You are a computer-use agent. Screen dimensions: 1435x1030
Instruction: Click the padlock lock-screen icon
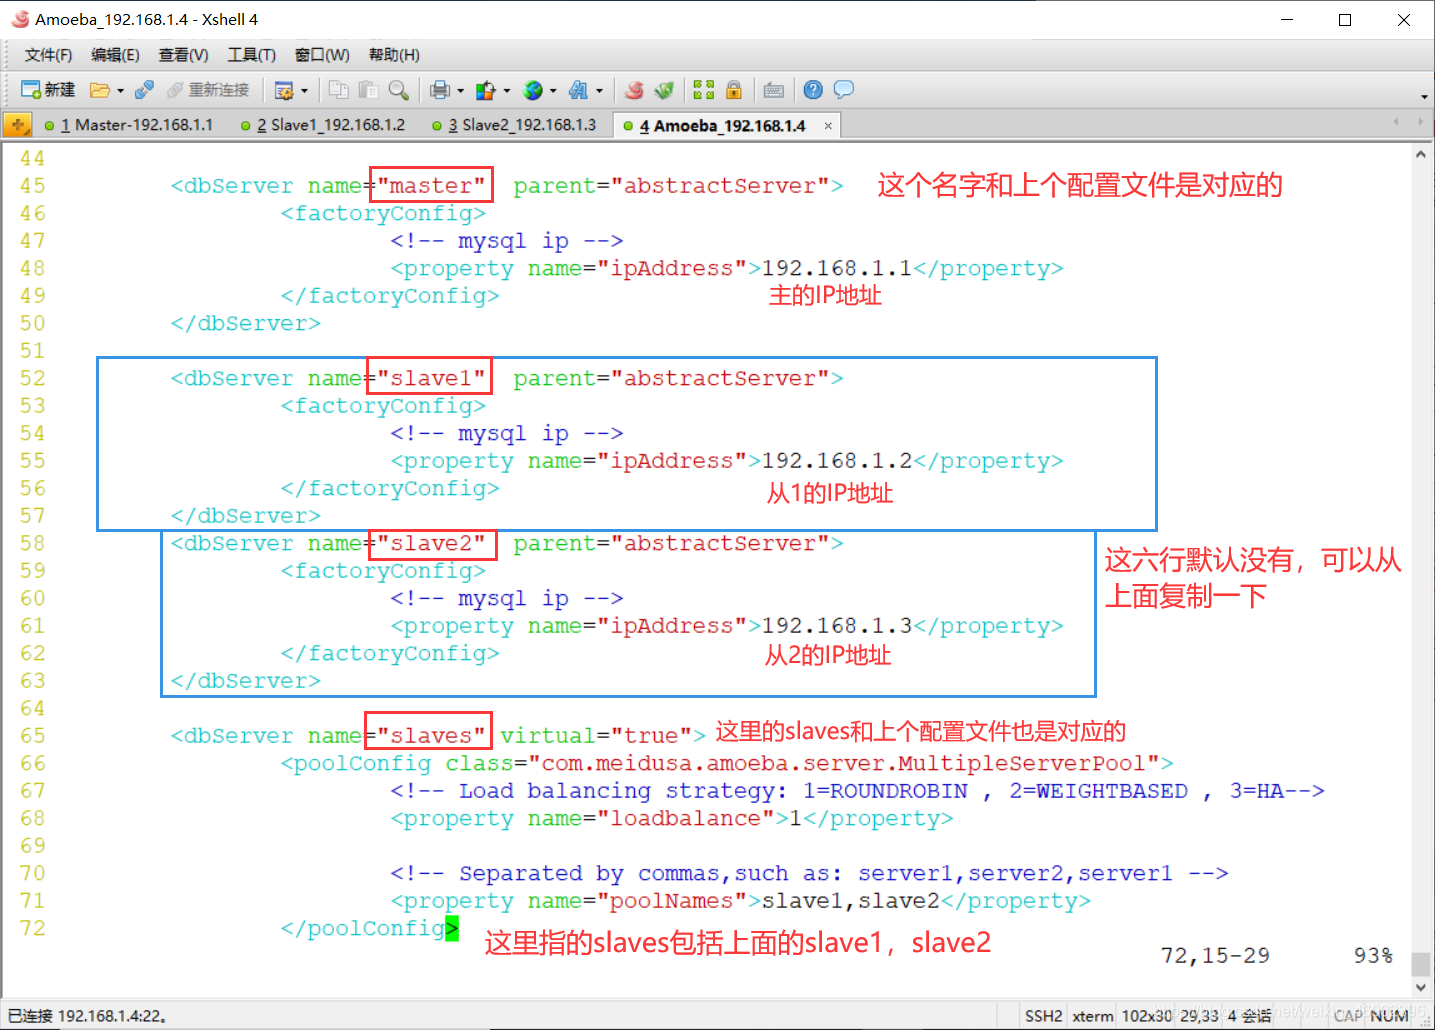733,90
